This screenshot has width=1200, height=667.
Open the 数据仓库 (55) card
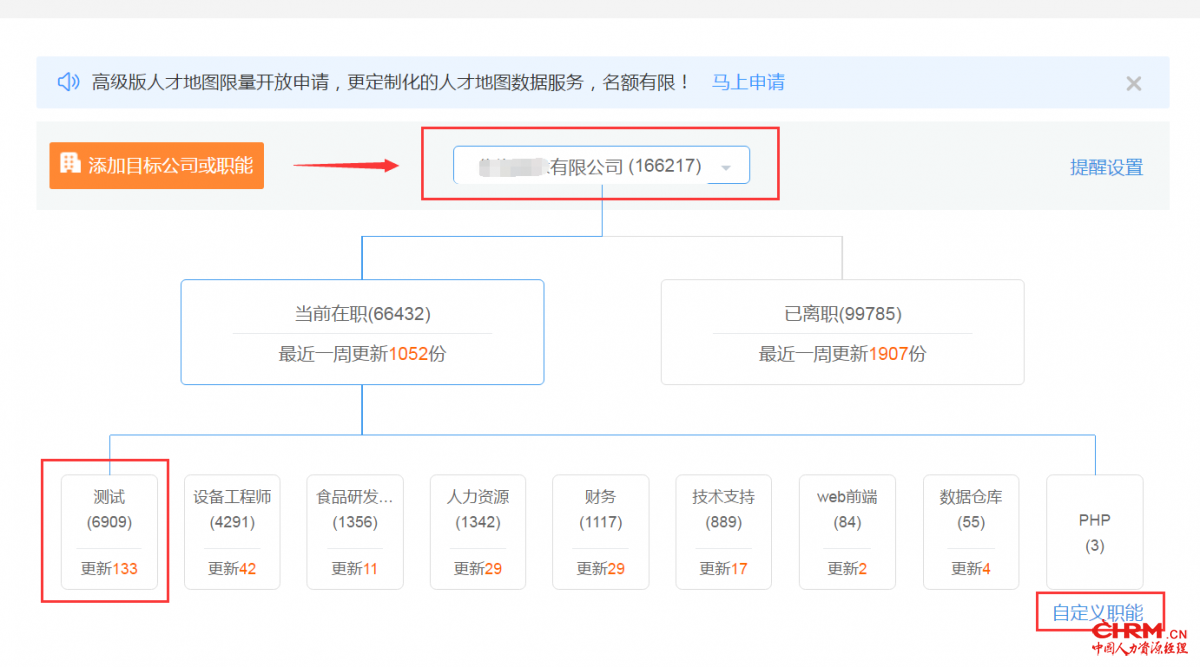[971, 532]
